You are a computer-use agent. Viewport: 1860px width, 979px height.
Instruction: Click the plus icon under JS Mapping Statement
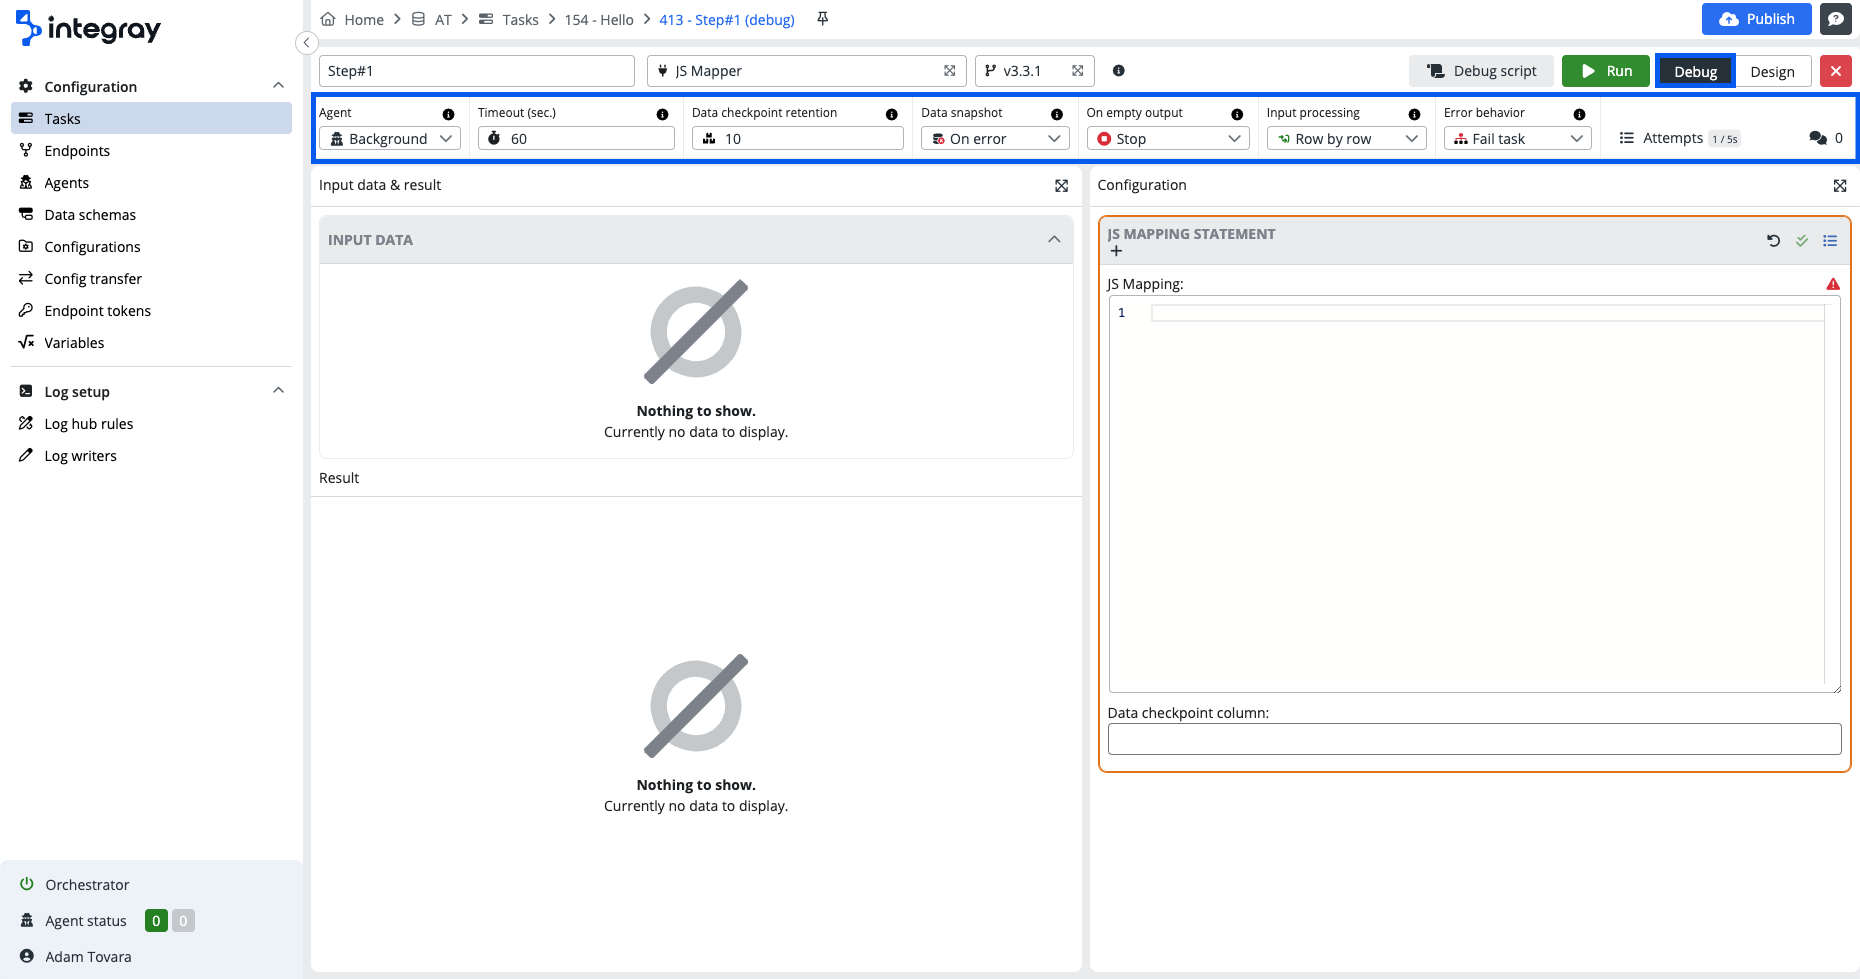point(1116,251)
